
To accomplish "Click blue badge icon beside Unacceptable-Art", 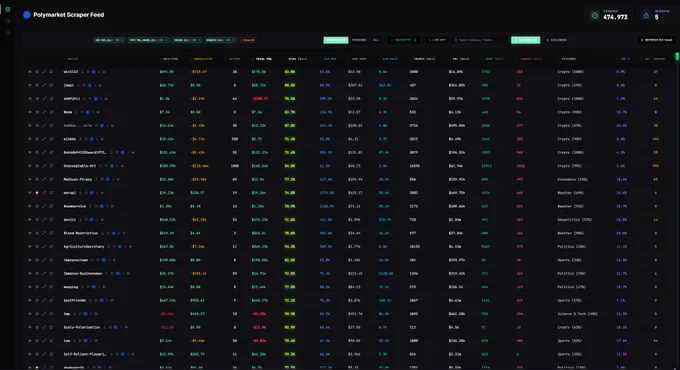I will click(x=111, y=166).
